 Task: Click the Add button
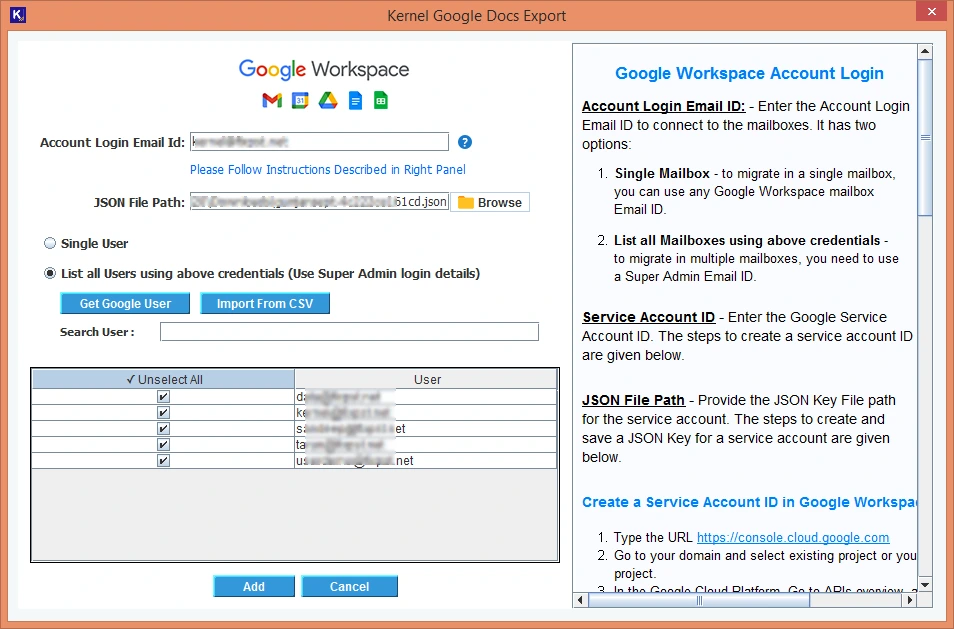tap(254, 586)
